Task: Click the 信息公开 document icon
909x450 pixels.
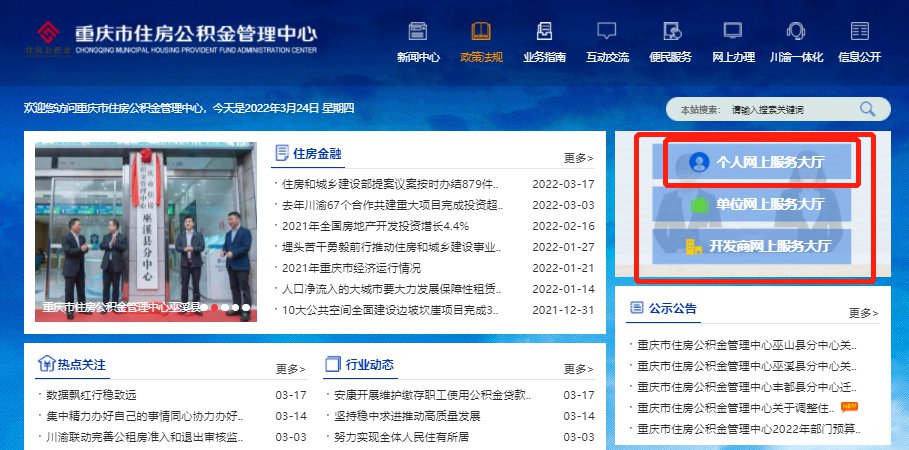Action: pyautogui.click(x=859, y=32)
